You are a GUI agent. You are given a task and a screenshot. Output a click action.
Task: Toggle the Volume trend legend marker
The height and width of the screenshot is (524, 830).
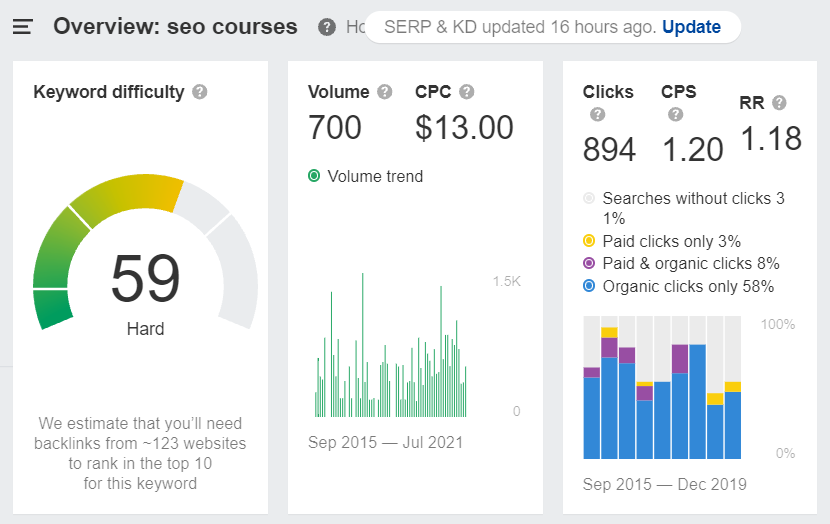314,176
